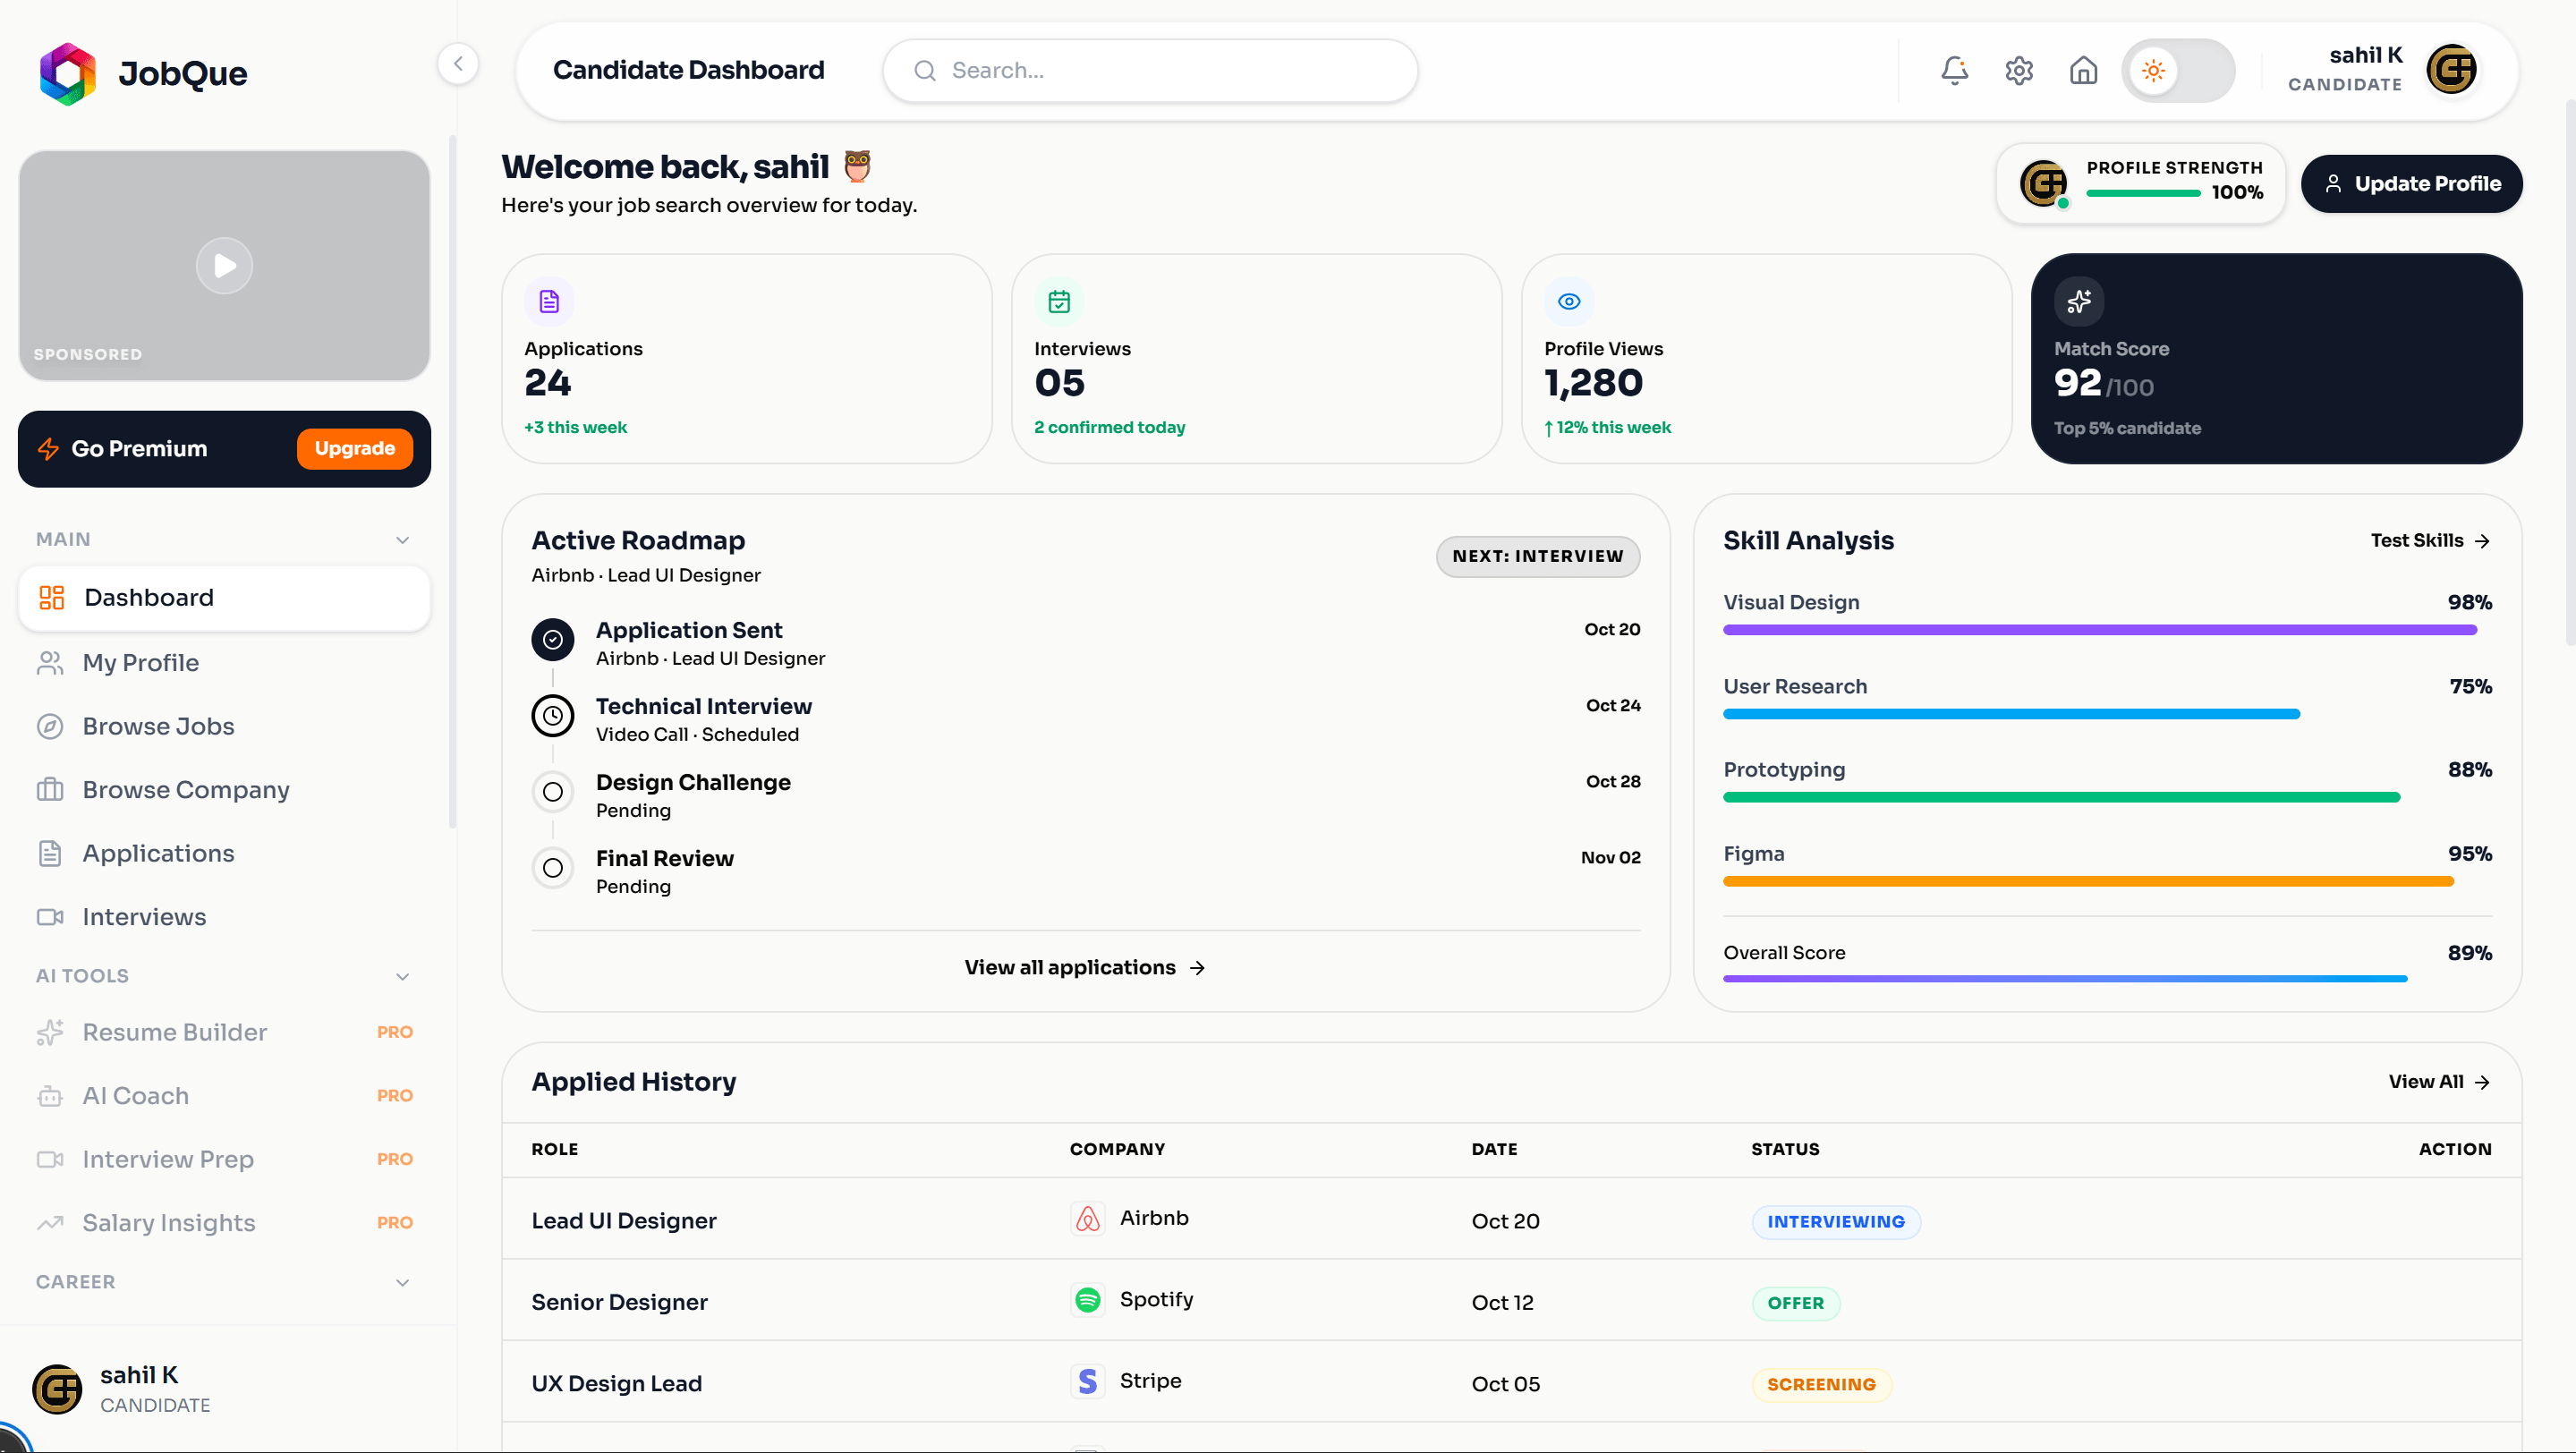
Task: Go to Browse Company
Action: click(225, 790)
